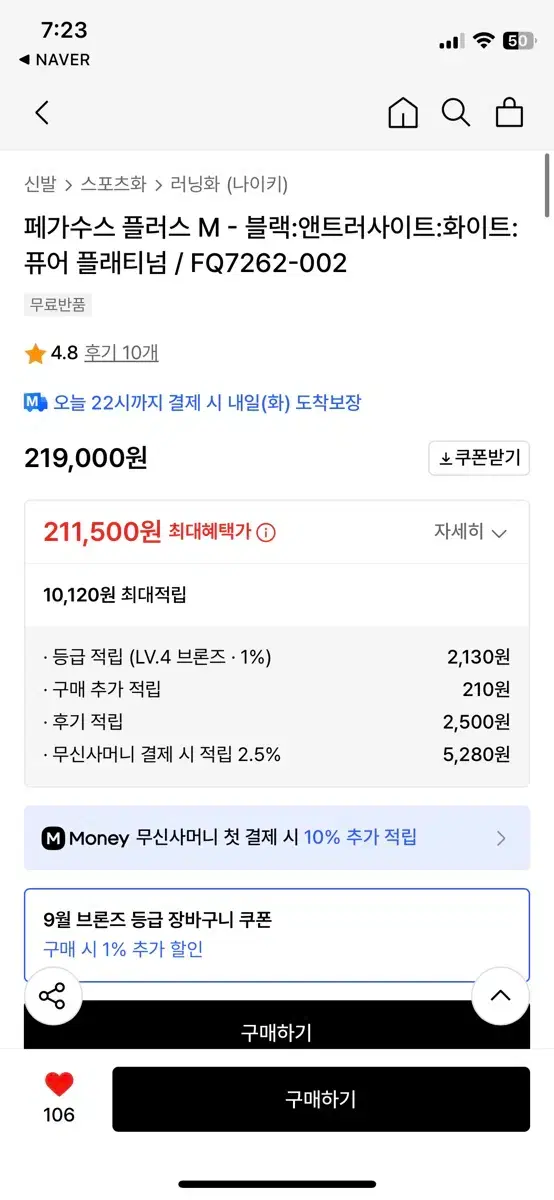The height and width of the screenshot is (1200, 554).
Task: Tap the info icon beside 최대혜택가
Action: point(267,533)
